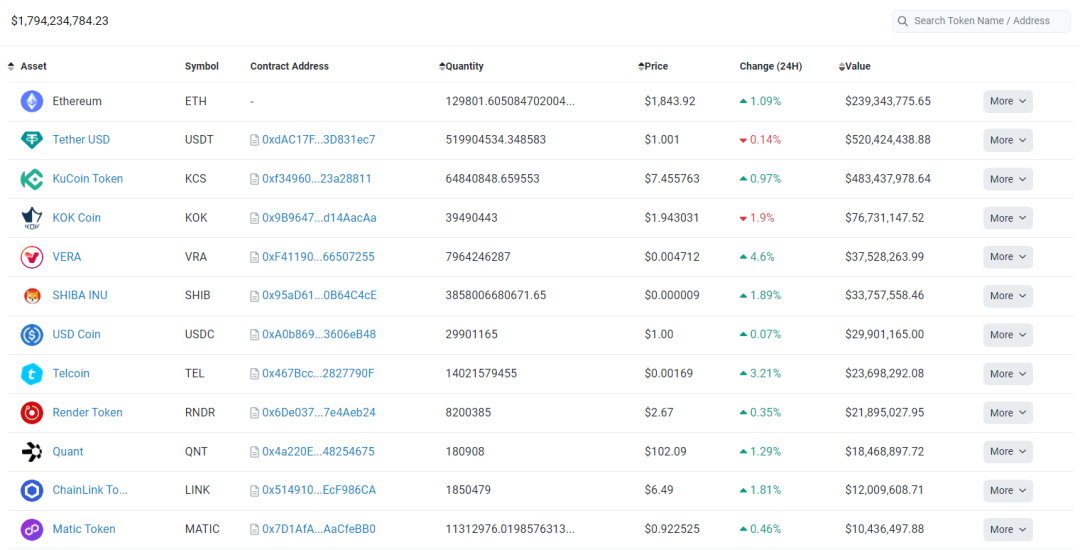
Task: Click the document icon beside 0xf34960...23a28811
Action: (x=254, y=179)
